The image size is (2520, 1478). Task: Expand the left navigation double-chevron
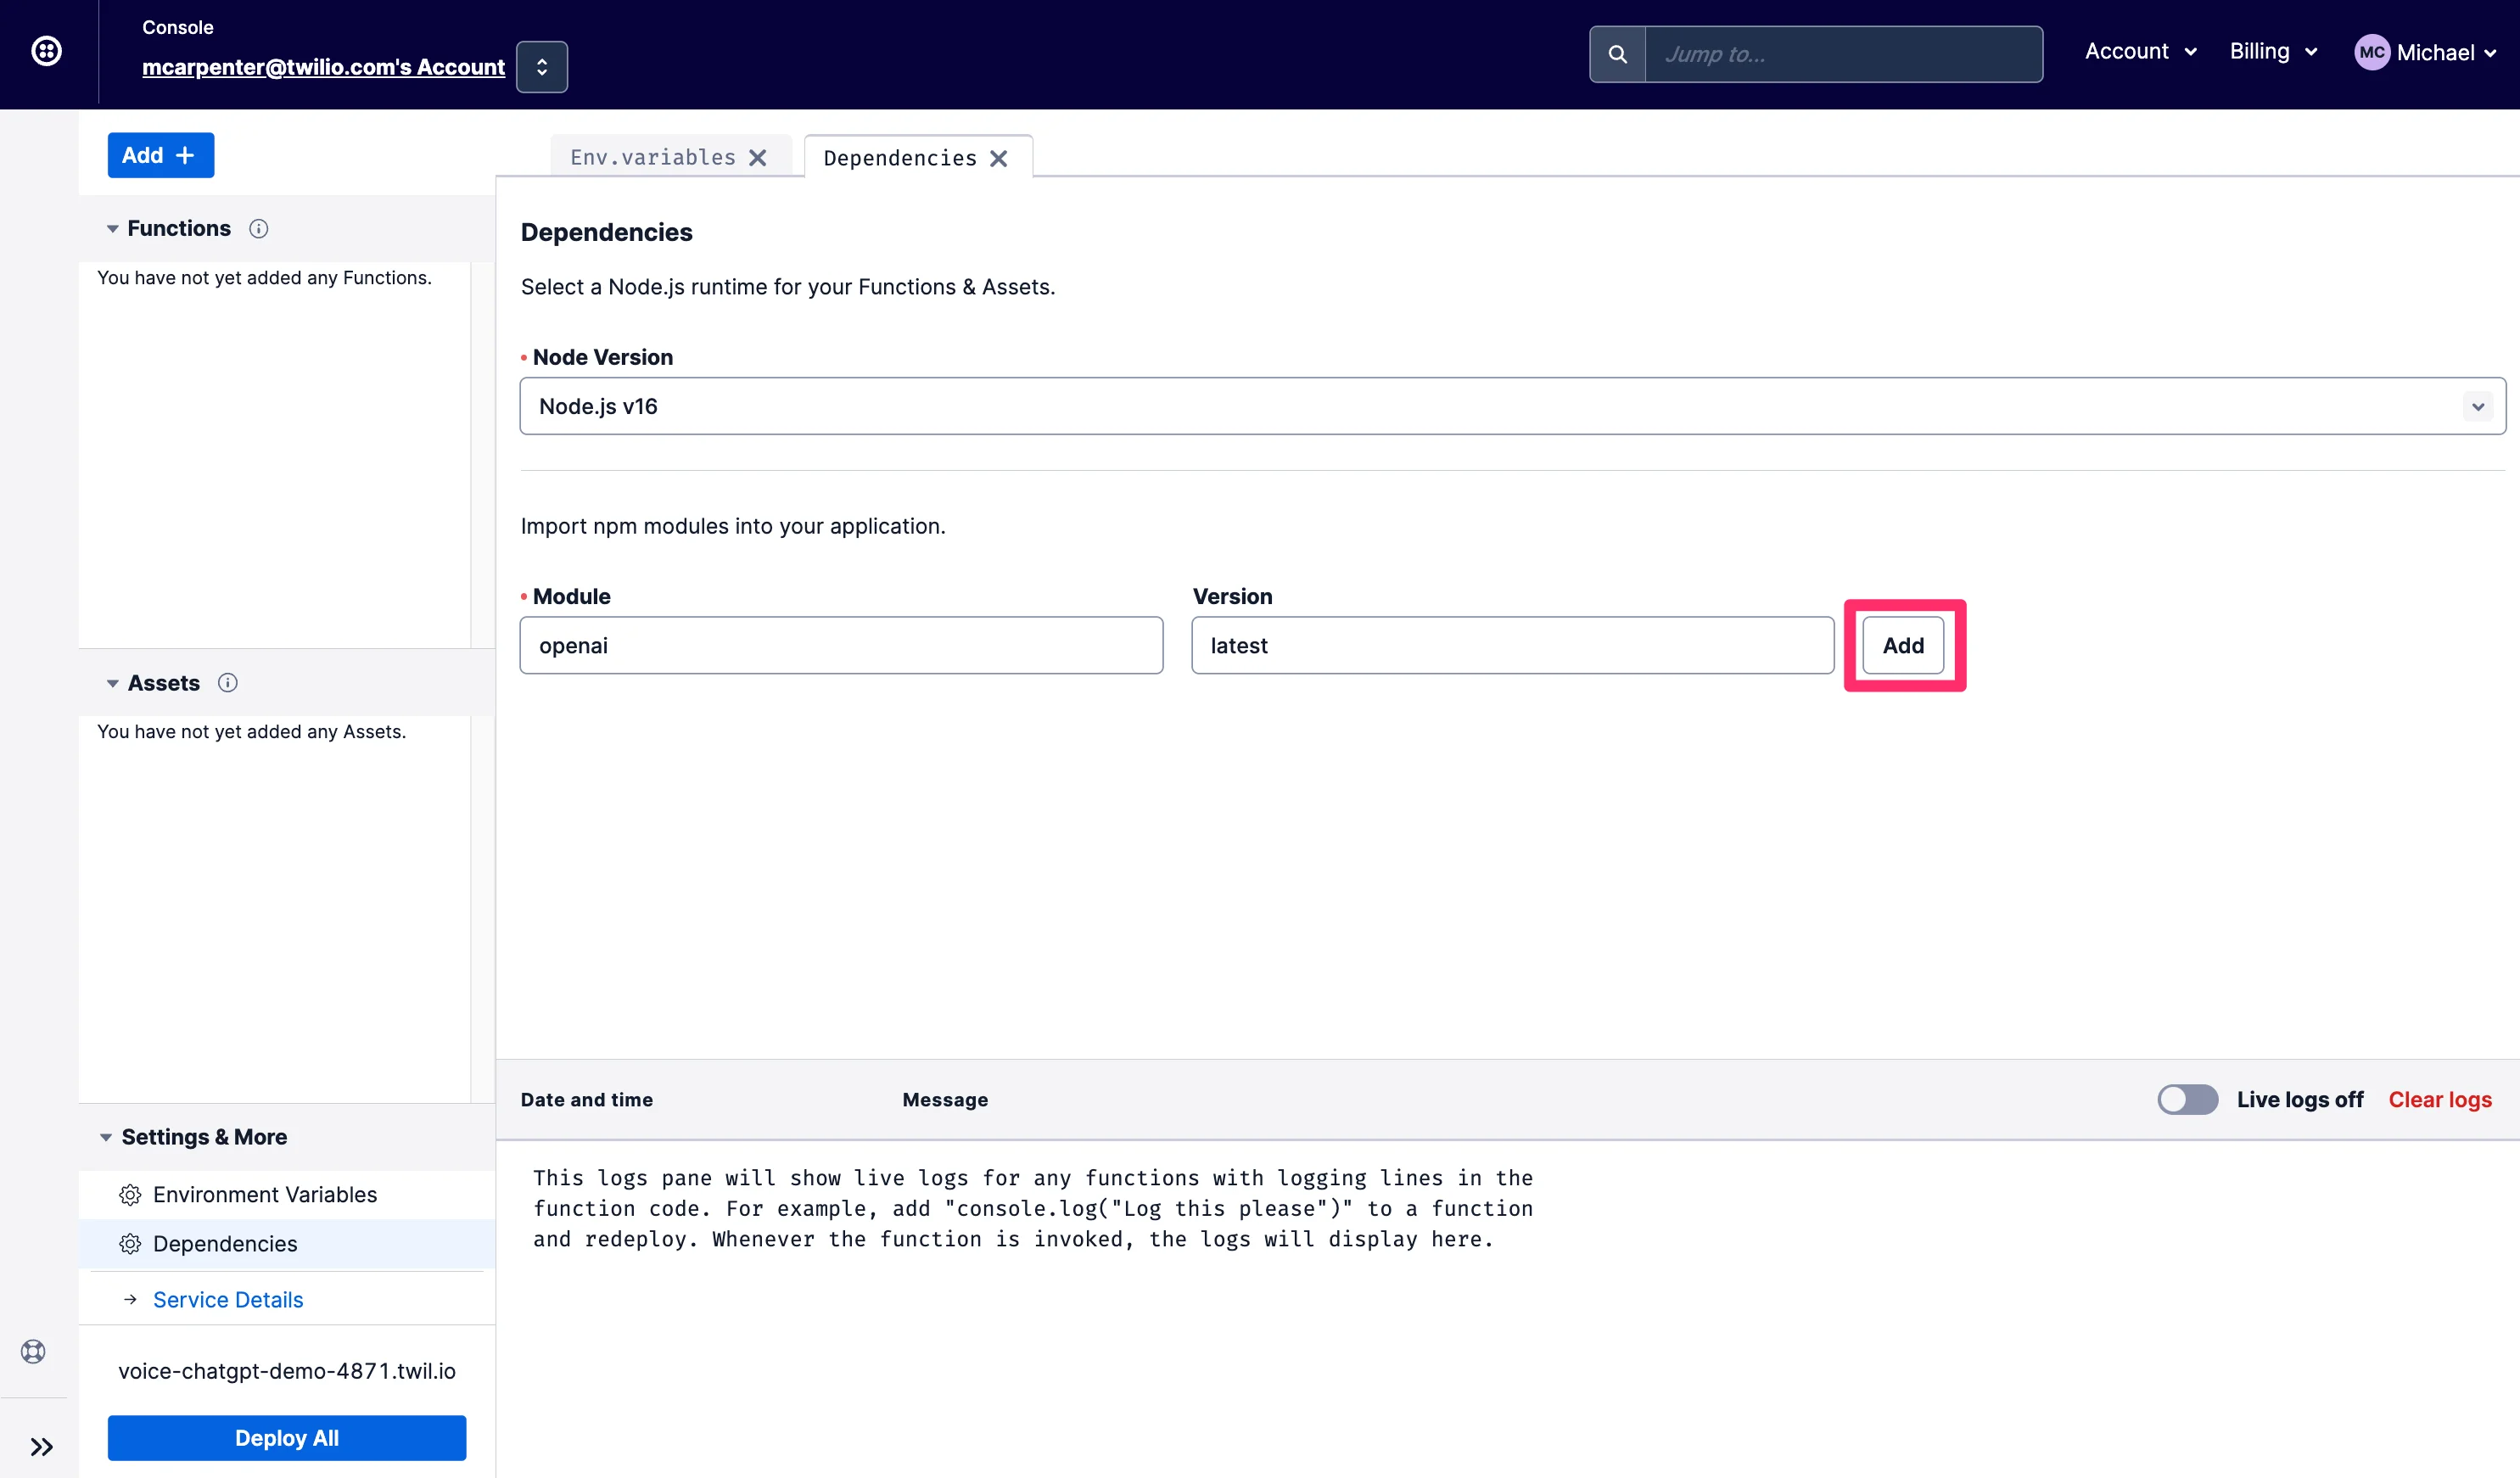coord(41,1447)
